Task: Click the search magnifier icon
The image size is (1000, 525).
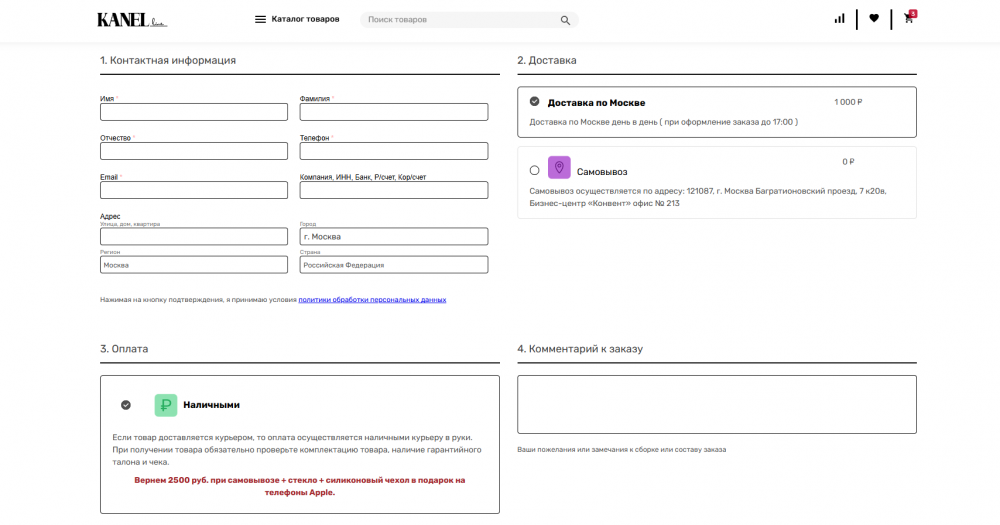Action: pos(565,20)
